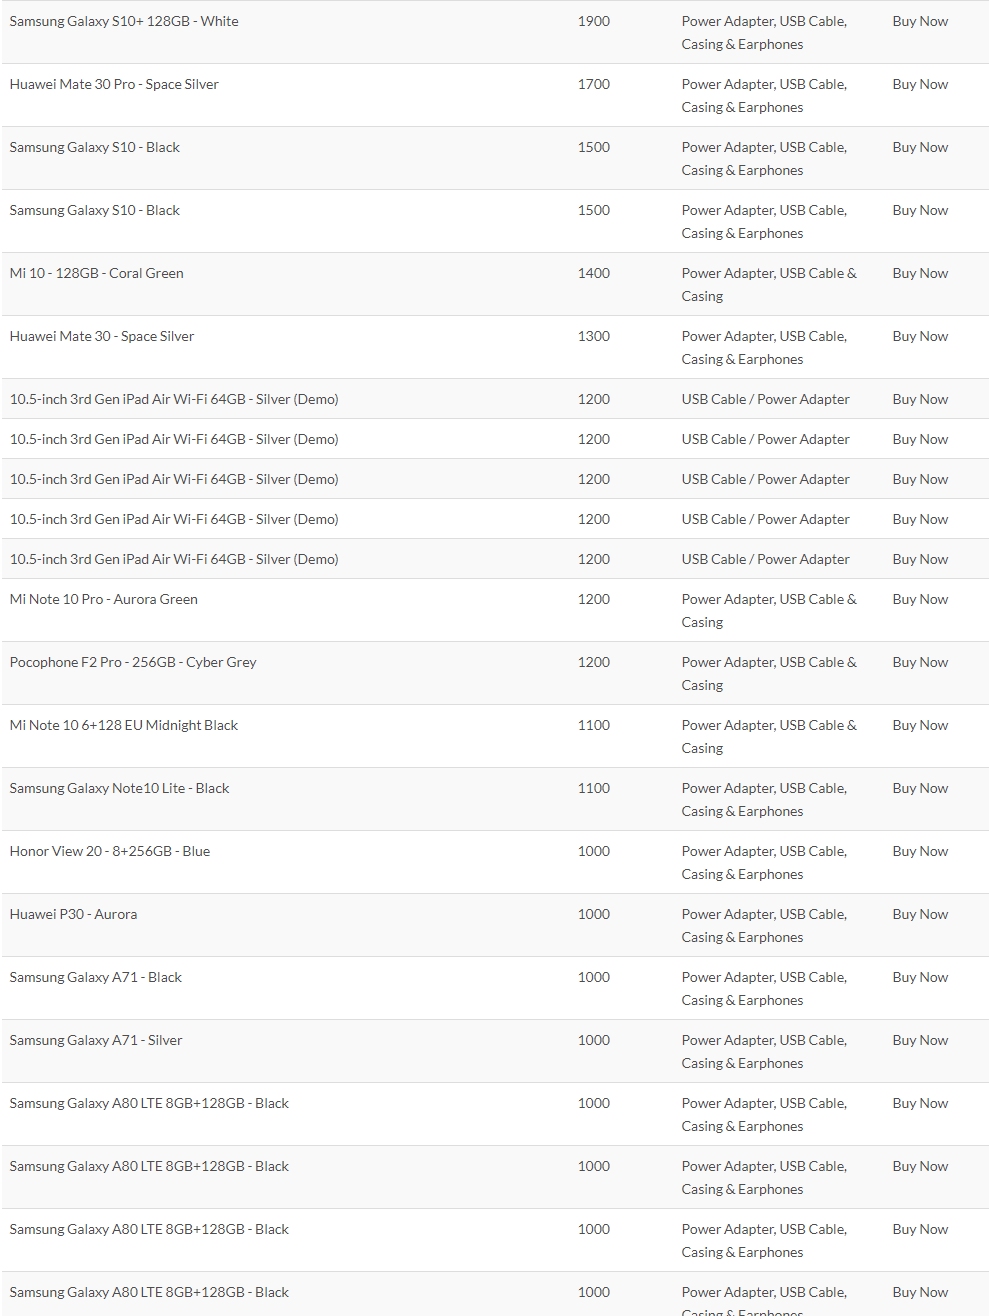The height and width of the screenshot is (1316, 989).
Task: Click Buy Now for Galaxy Note10 Lite
Action: click(x=920, y=788)
